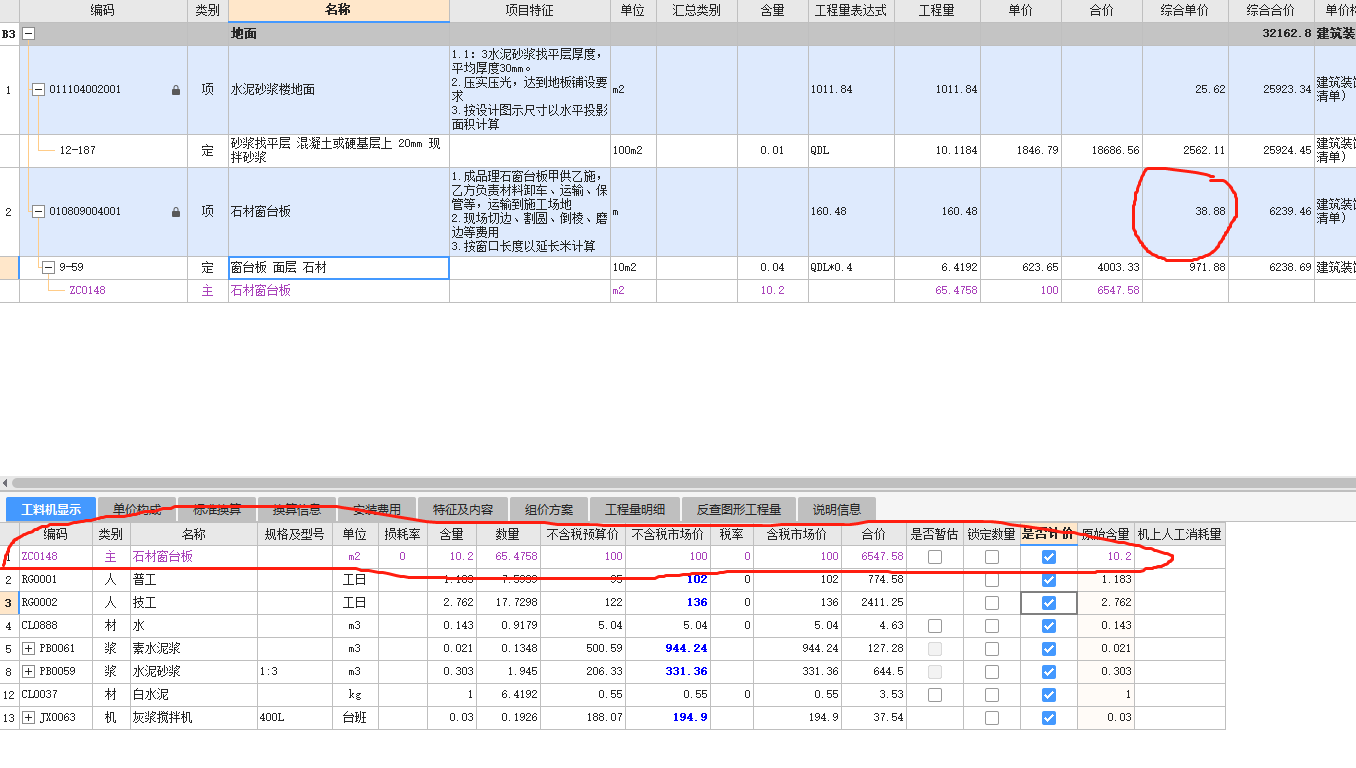The image size is (1356, 768).
Task: Toggle 是否暂估 checkbox for ZC0148
Action: point(935,557)
